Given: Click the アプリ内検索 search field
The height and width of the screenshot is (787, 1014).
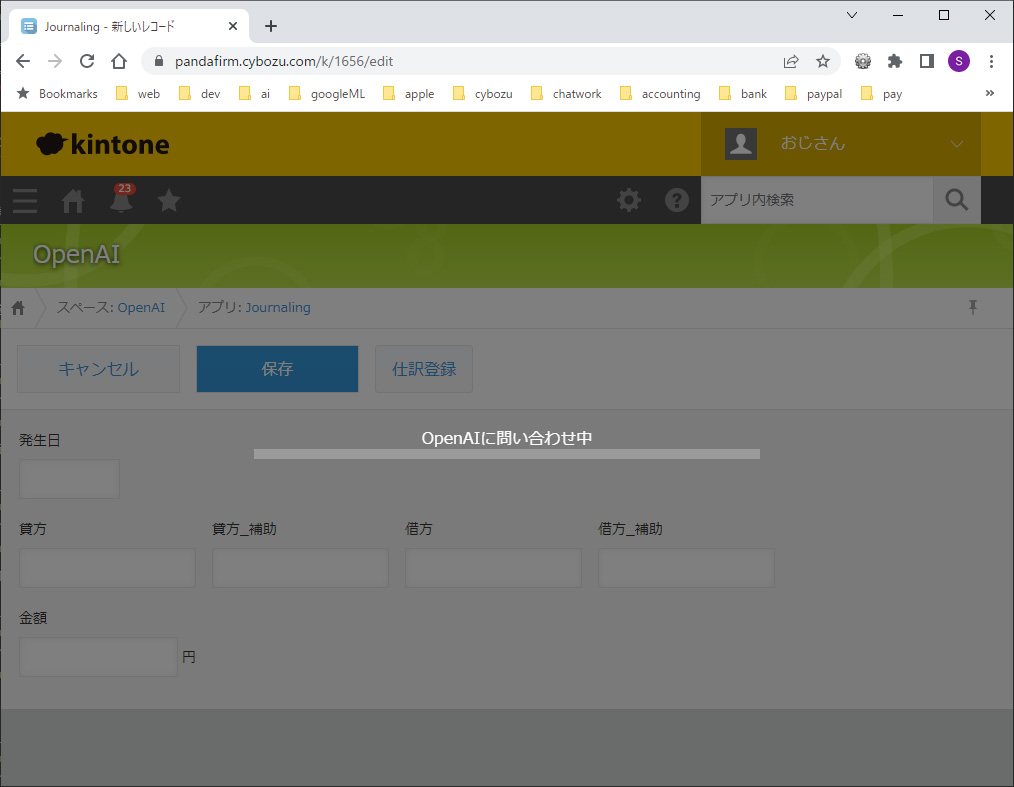Looking at the screenshot, I should [817, 200].
